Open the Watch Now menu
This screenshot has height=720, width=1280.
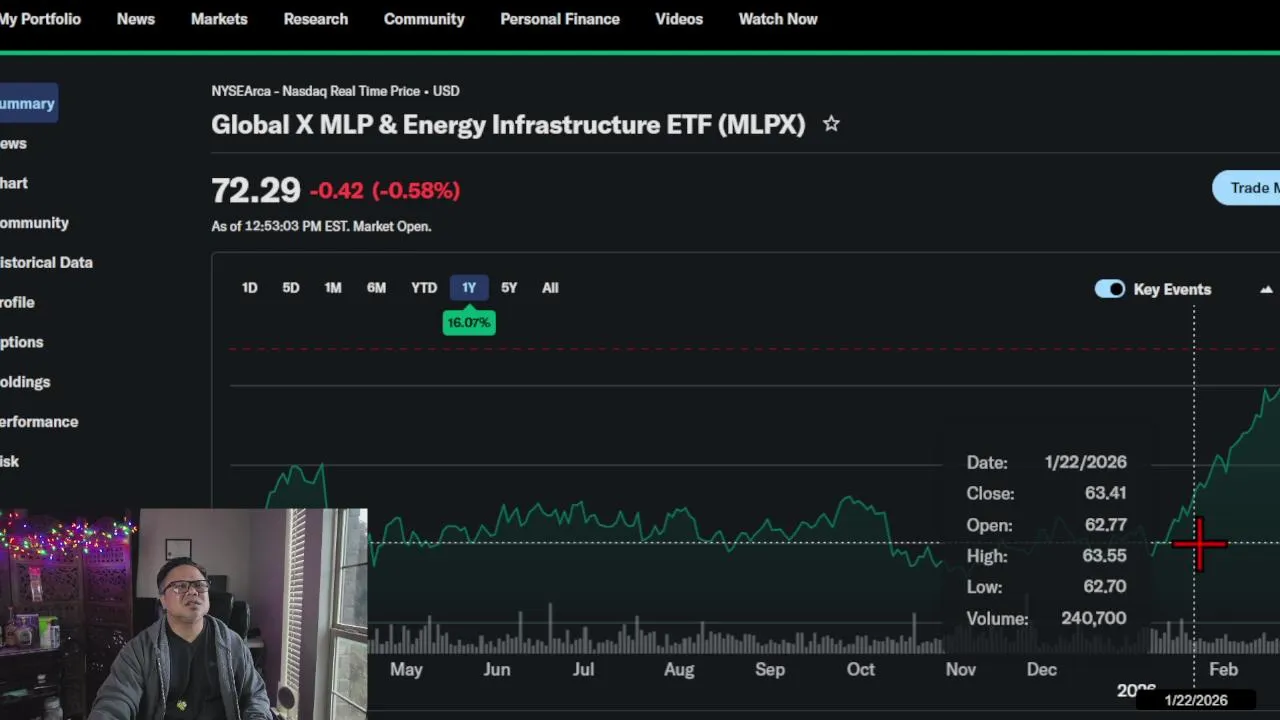point(778,19)
